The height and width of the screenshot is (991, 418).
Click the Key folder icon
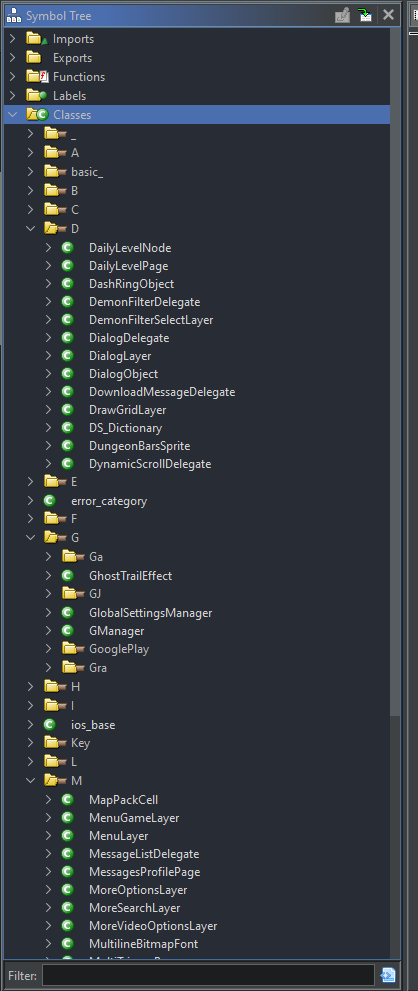coord(56,743)
